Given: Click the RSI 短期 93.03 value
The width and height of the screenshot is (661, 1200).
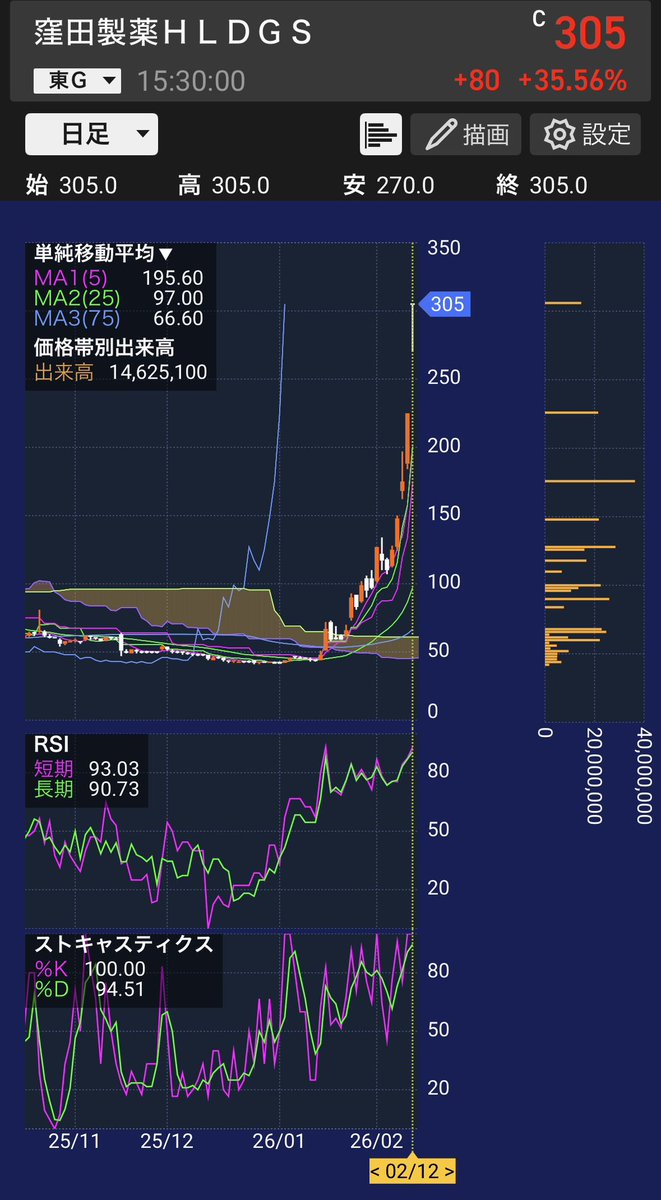Looking at the screenshot, I should coord(87,769).
